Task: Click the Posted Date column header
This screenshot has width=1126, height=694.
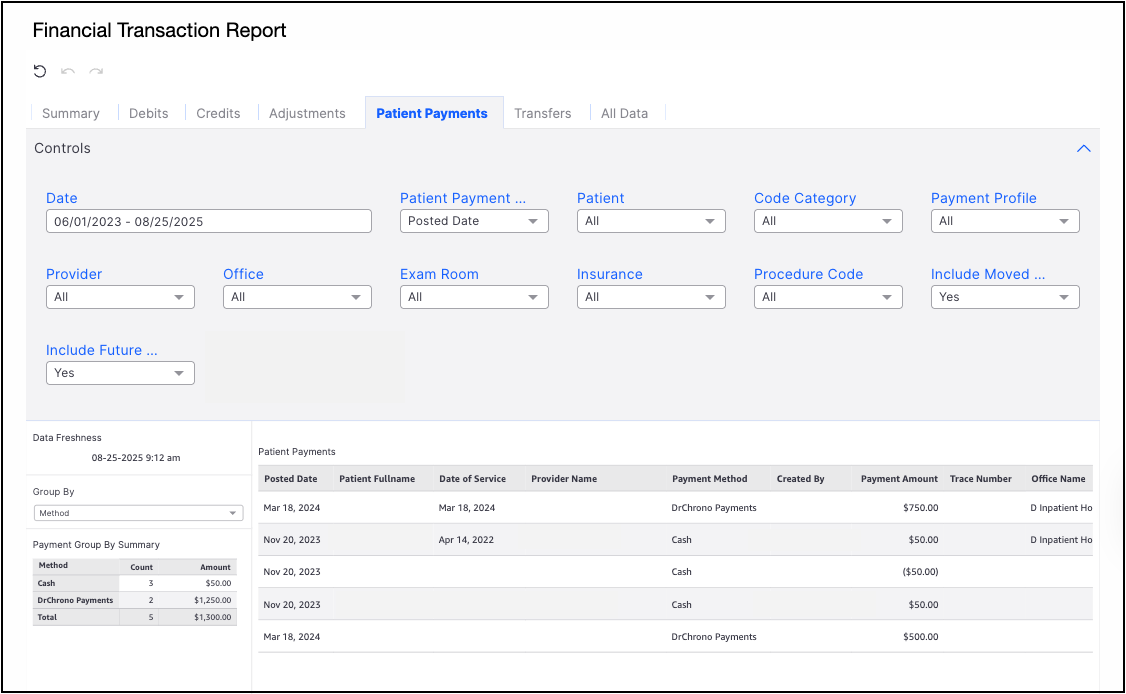Action: 291,479
